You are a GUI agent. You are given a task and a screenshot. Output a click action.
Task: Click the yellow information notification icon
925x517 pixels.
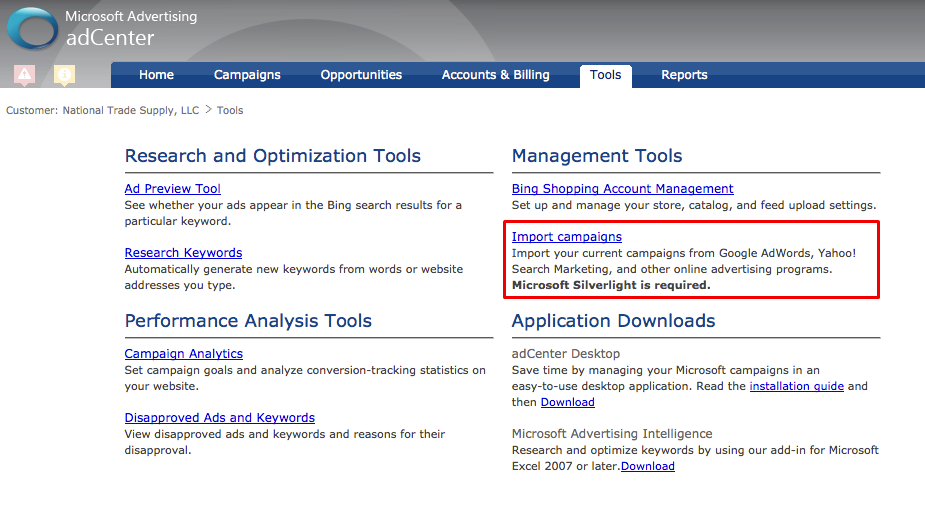pos(64,75)
